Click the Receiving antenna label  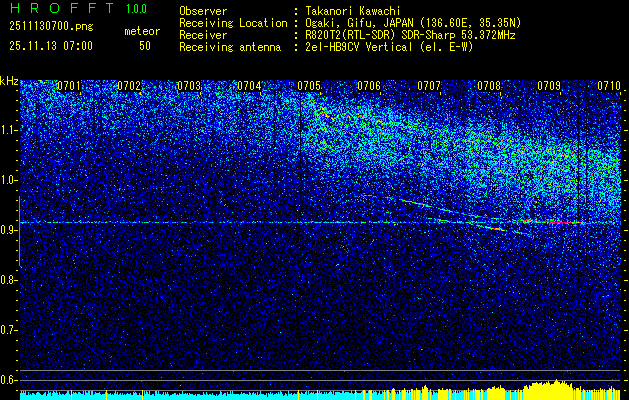[x=230, y=47]
